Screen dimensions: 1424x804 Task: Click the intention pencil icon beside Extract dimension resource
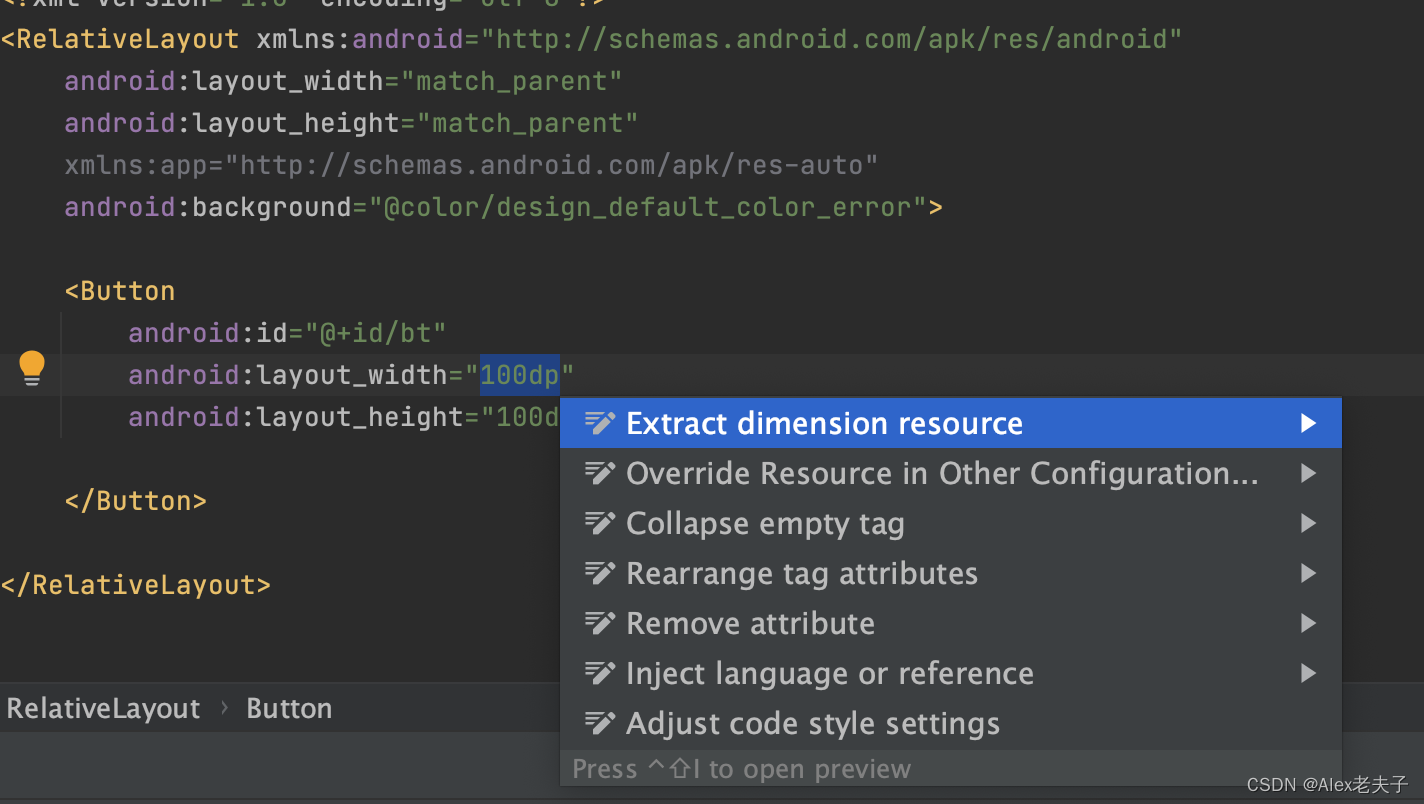pos(600,423)
